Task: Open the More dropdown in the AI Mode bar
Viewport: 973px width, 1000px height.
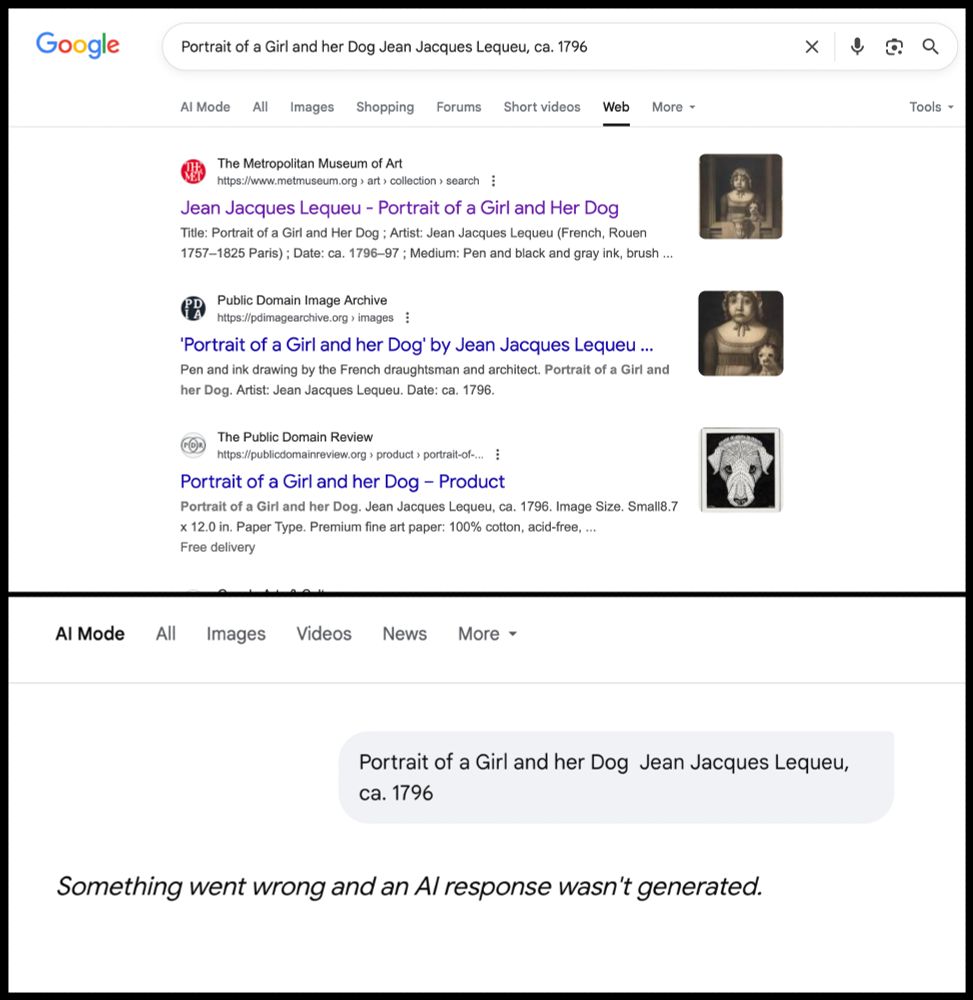Action: coord(487,633)
